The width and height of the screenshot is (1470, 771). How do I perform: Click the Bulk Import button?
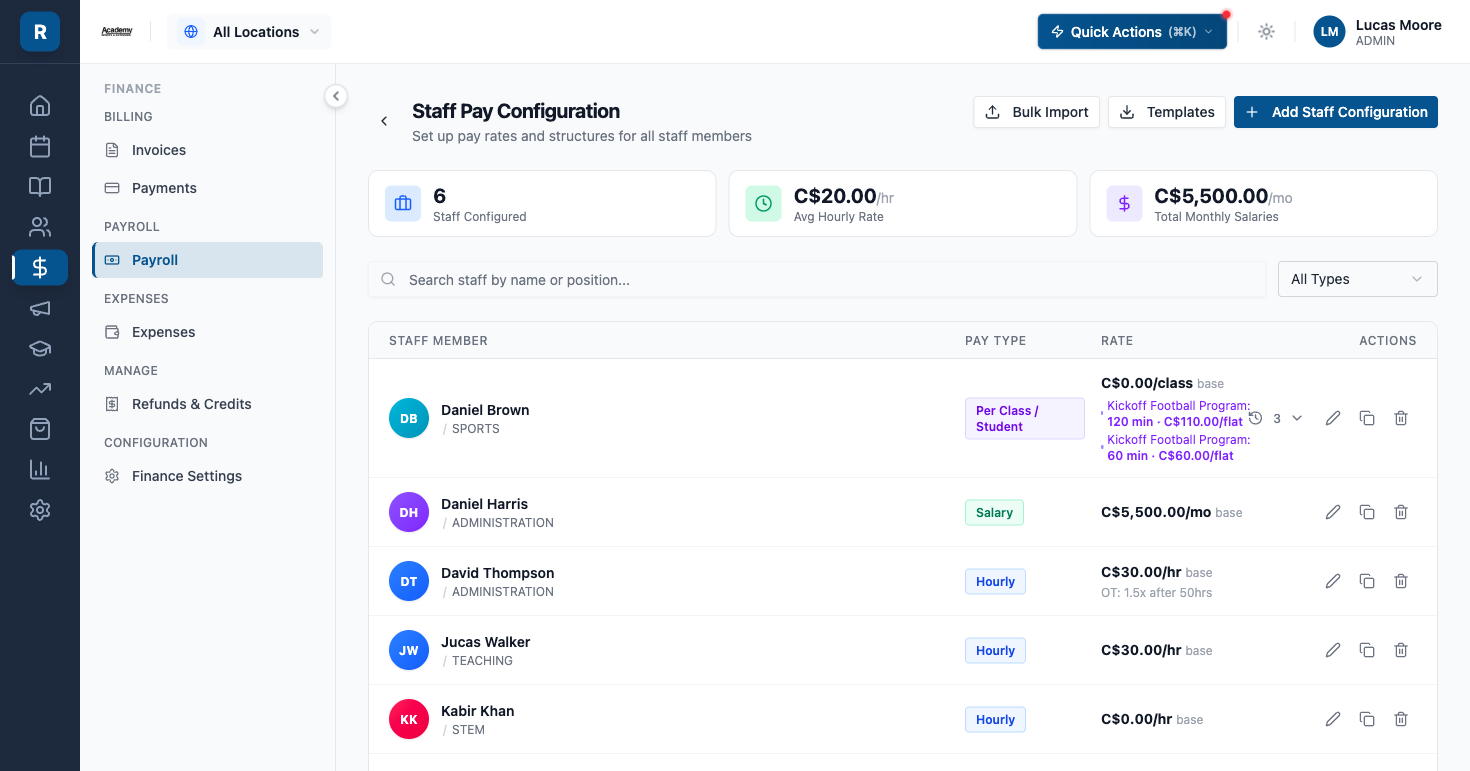(1037, 112)
